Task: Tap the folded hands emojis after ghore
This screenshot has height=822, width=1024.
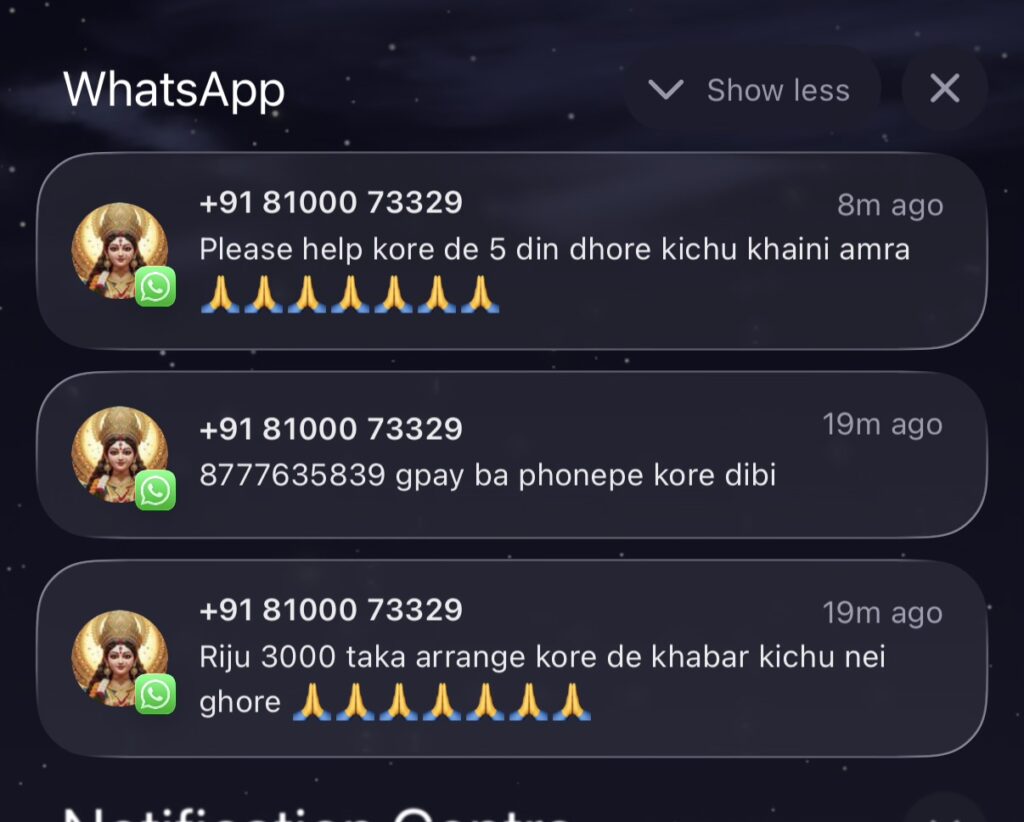Action: (441, 702)
